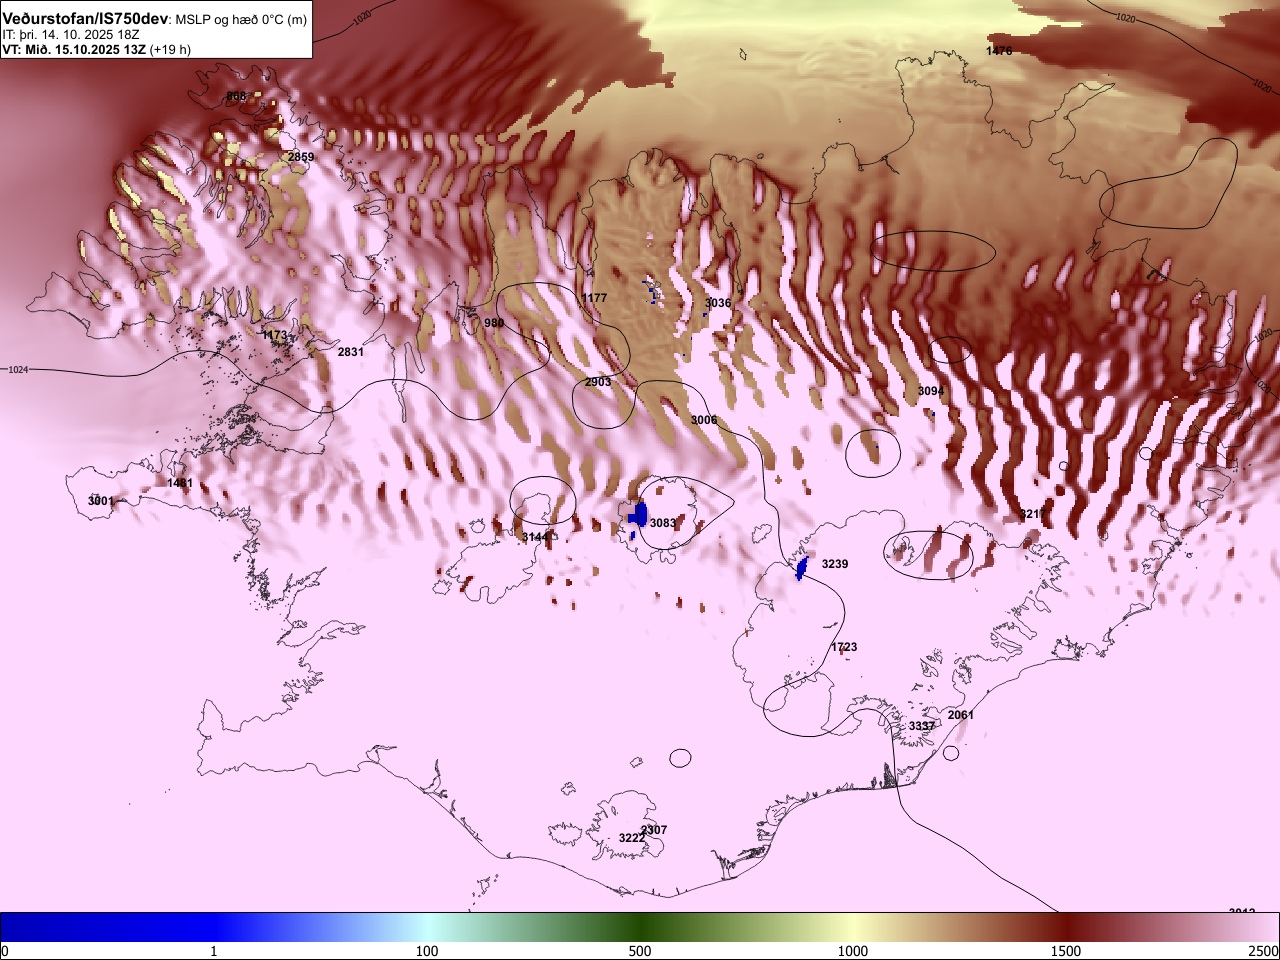Click the 2859 height label
Screen dimensions: 1280x960
301,157
